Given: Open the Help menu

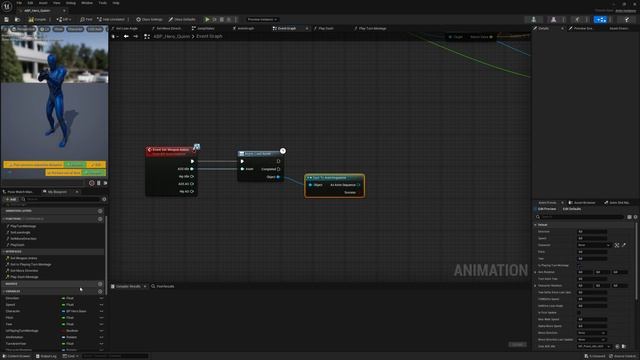Looking at the screenshot, I should tap(116, 3).
